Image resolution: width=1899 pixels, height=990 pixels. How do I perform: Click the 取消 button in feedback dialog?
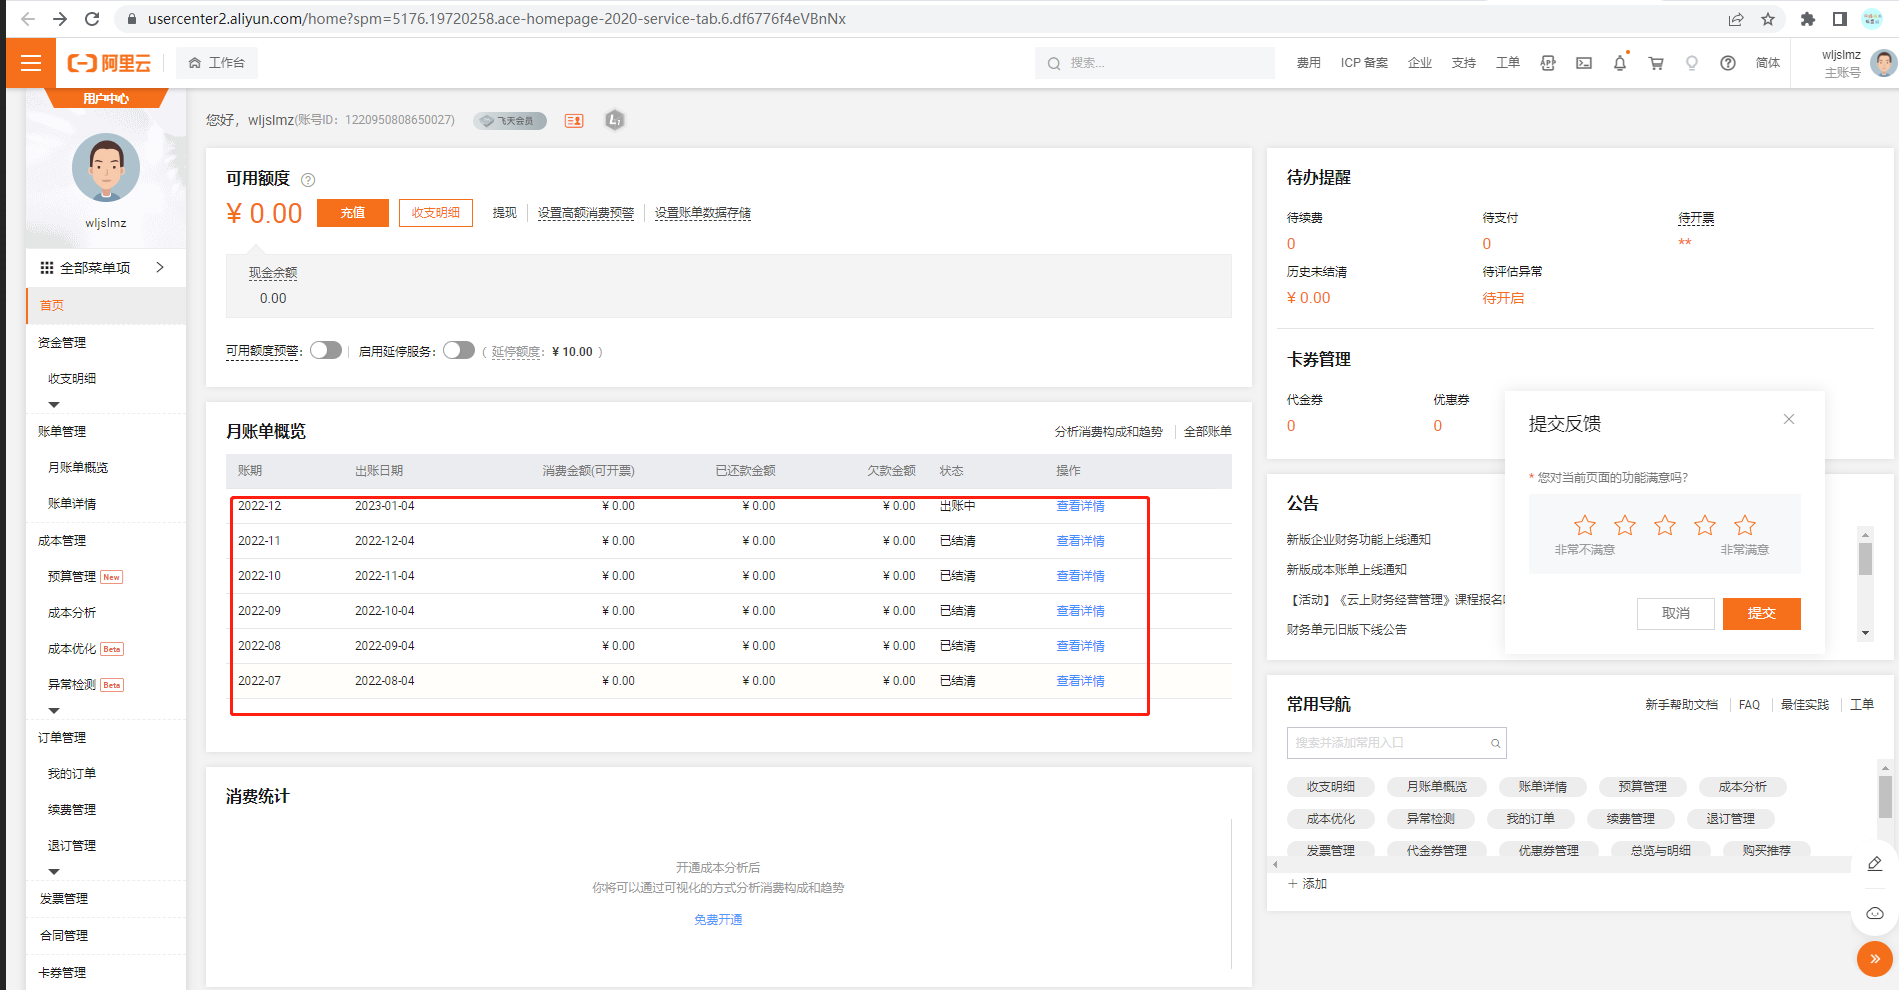pos(1676,614)
